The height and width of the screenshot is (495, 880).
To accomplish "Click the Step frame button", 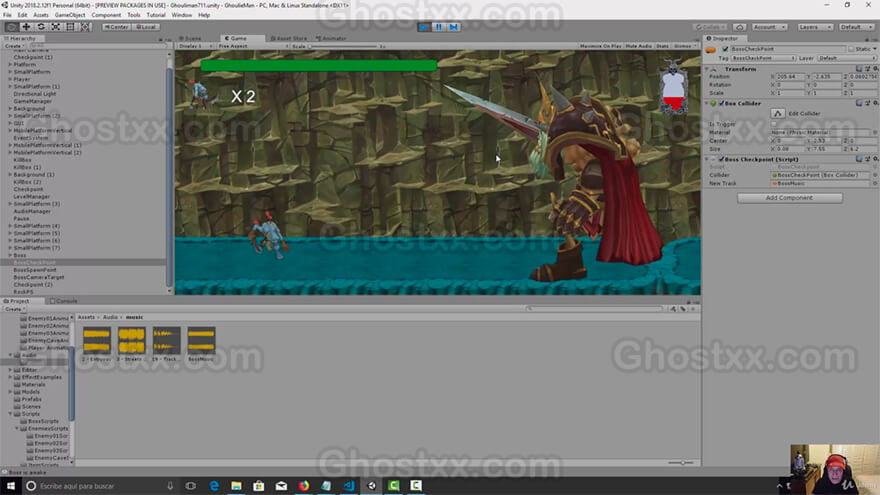I will coord(454,27).
